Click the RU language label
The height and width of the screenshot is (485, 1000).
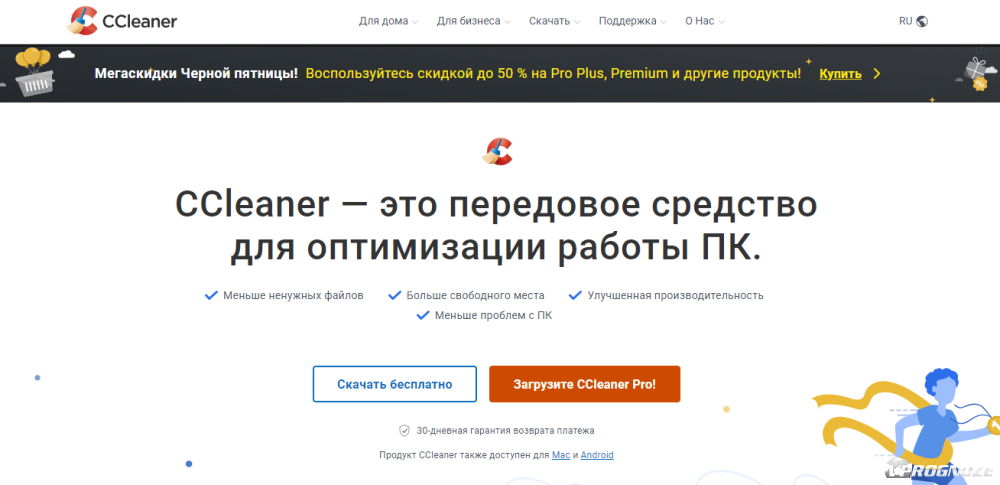click(906, 21)
